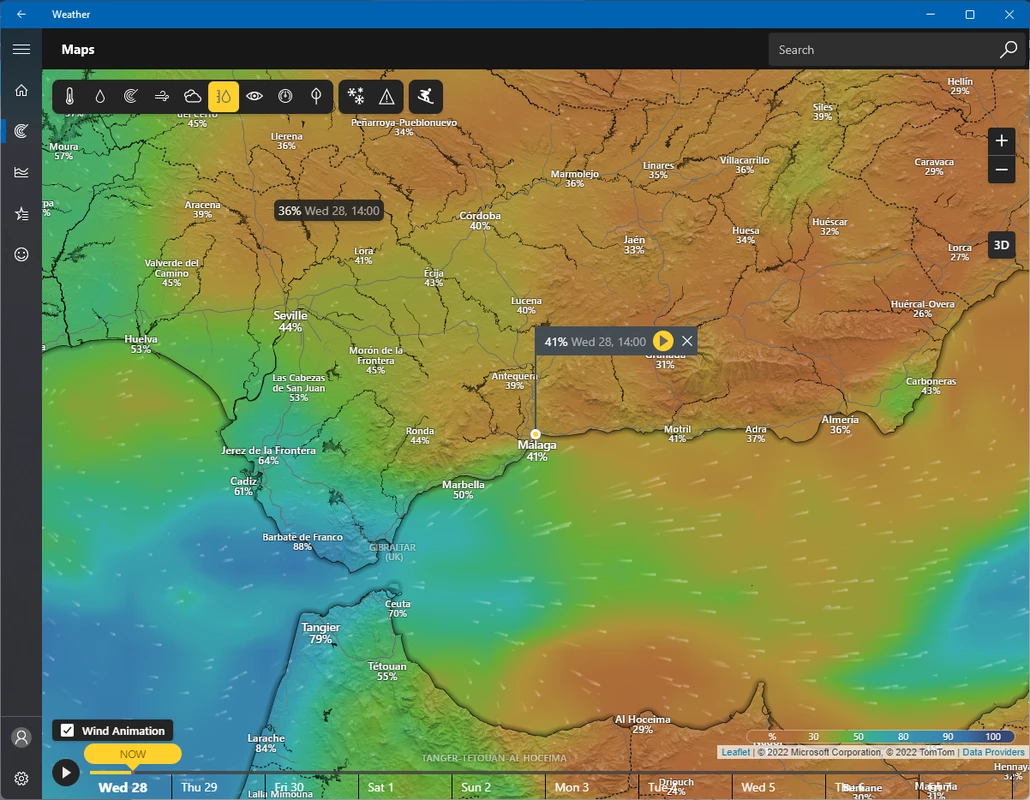Select Sat 1 on the timeline

[x=380, y=787]
